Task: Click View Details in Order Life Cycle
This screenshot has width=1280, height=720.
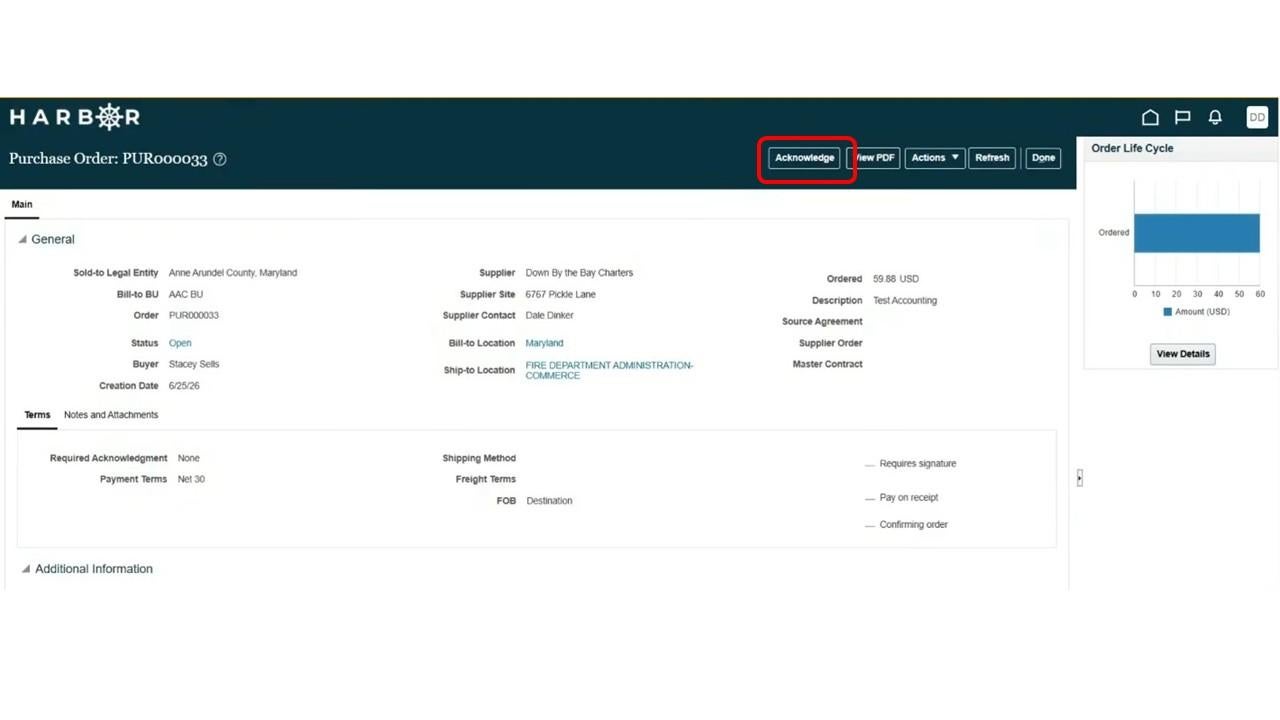Action: point(1182,354)
